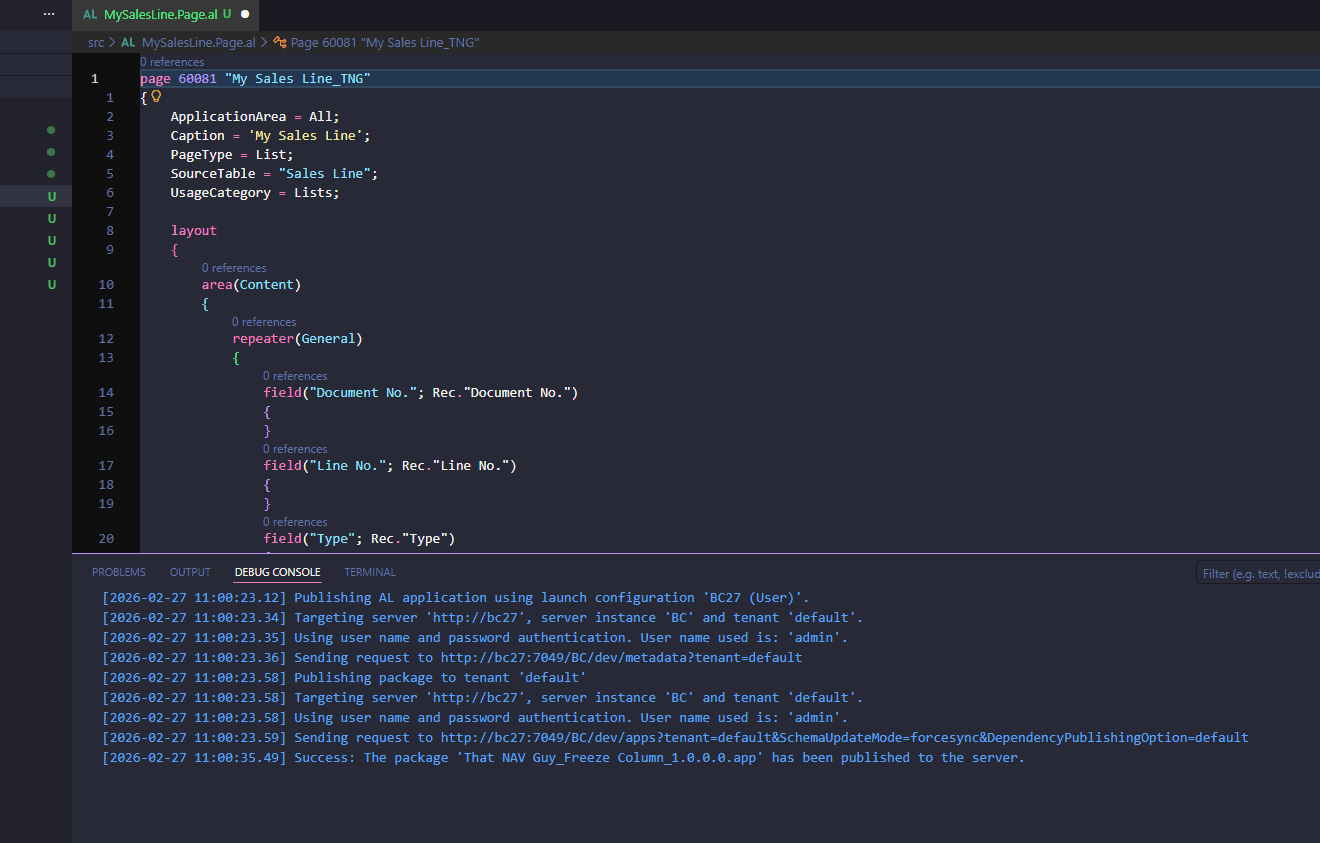This screenshot has height=843, width=1320.
Task: Click the lightbulb code action icon
Action: click(x=156, y=97)
